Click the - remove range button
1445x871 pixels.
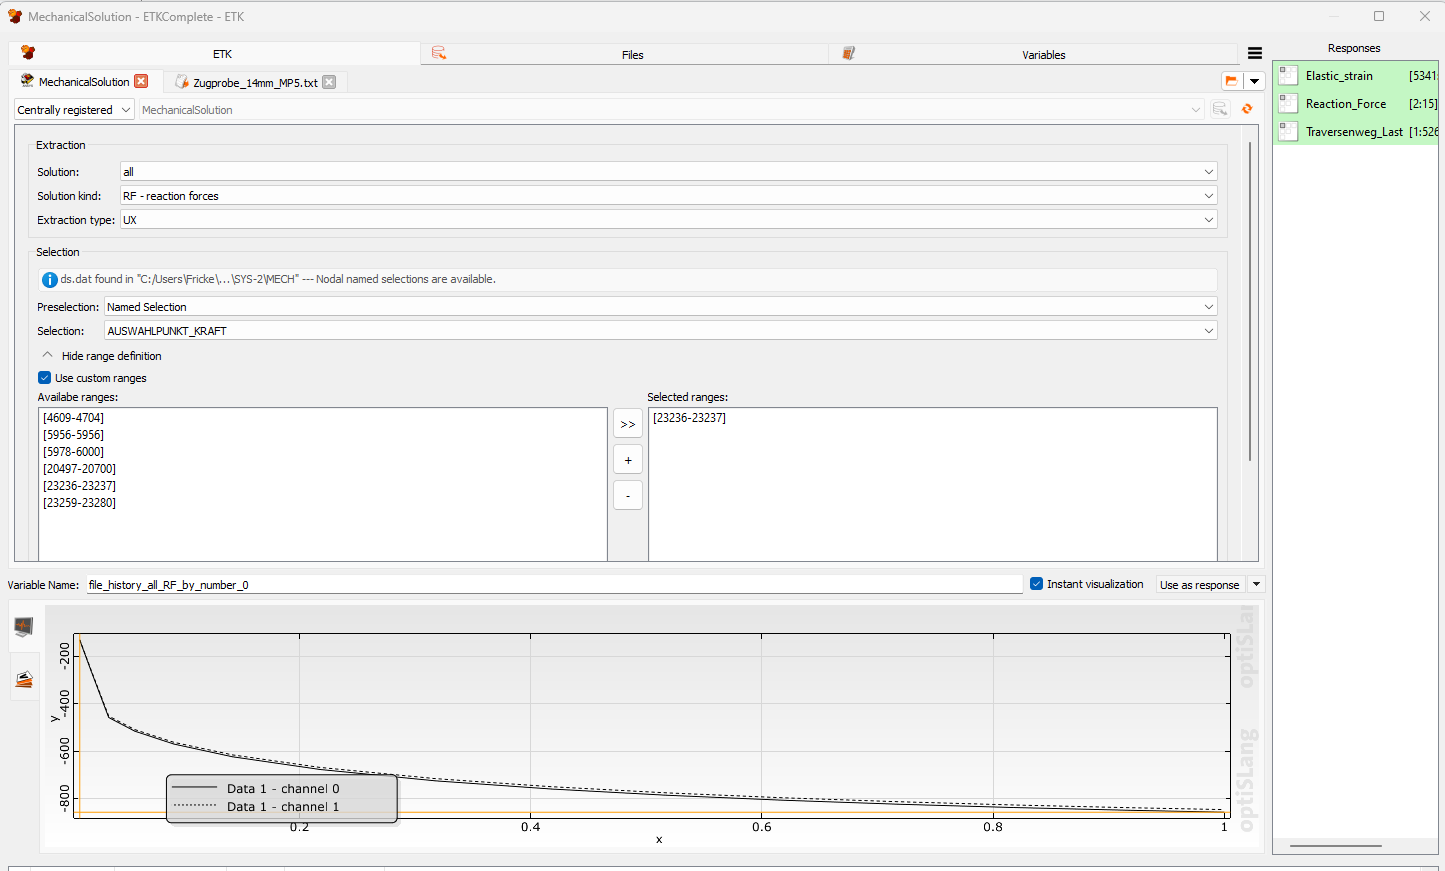pos(628,496)
